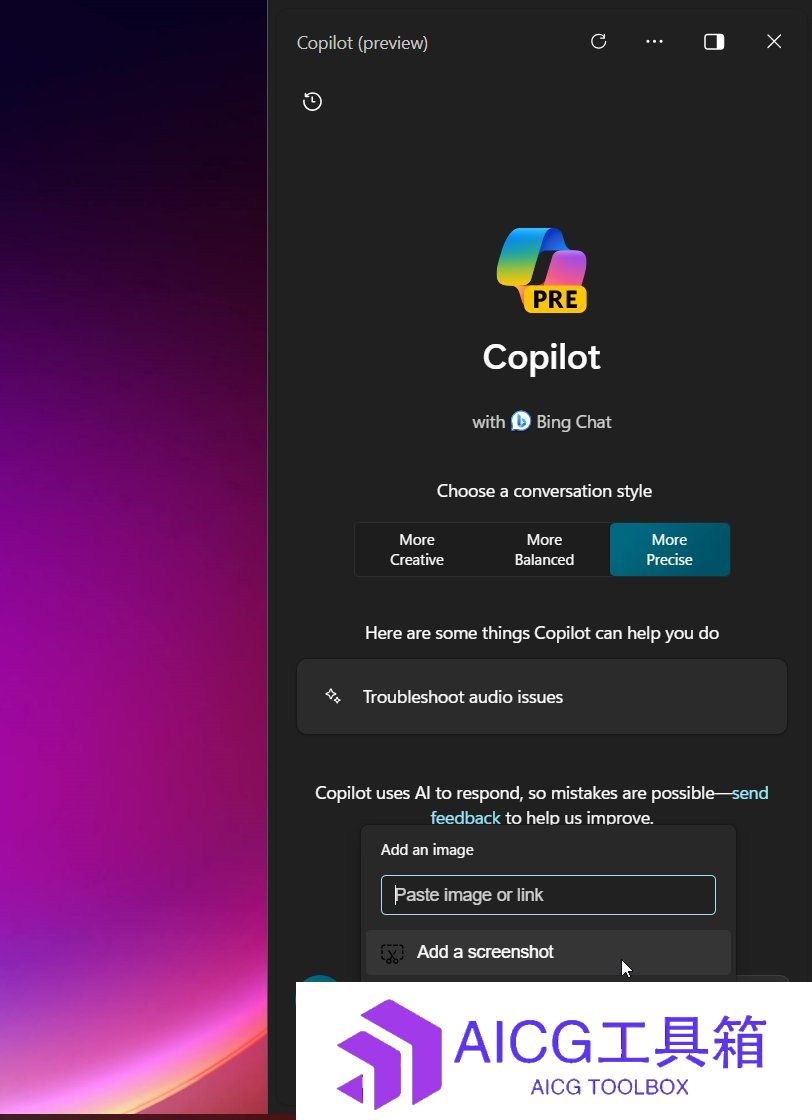Close the Copilot panel
Viewport: 812px width, 1120px height.
[x=774, y=41]
